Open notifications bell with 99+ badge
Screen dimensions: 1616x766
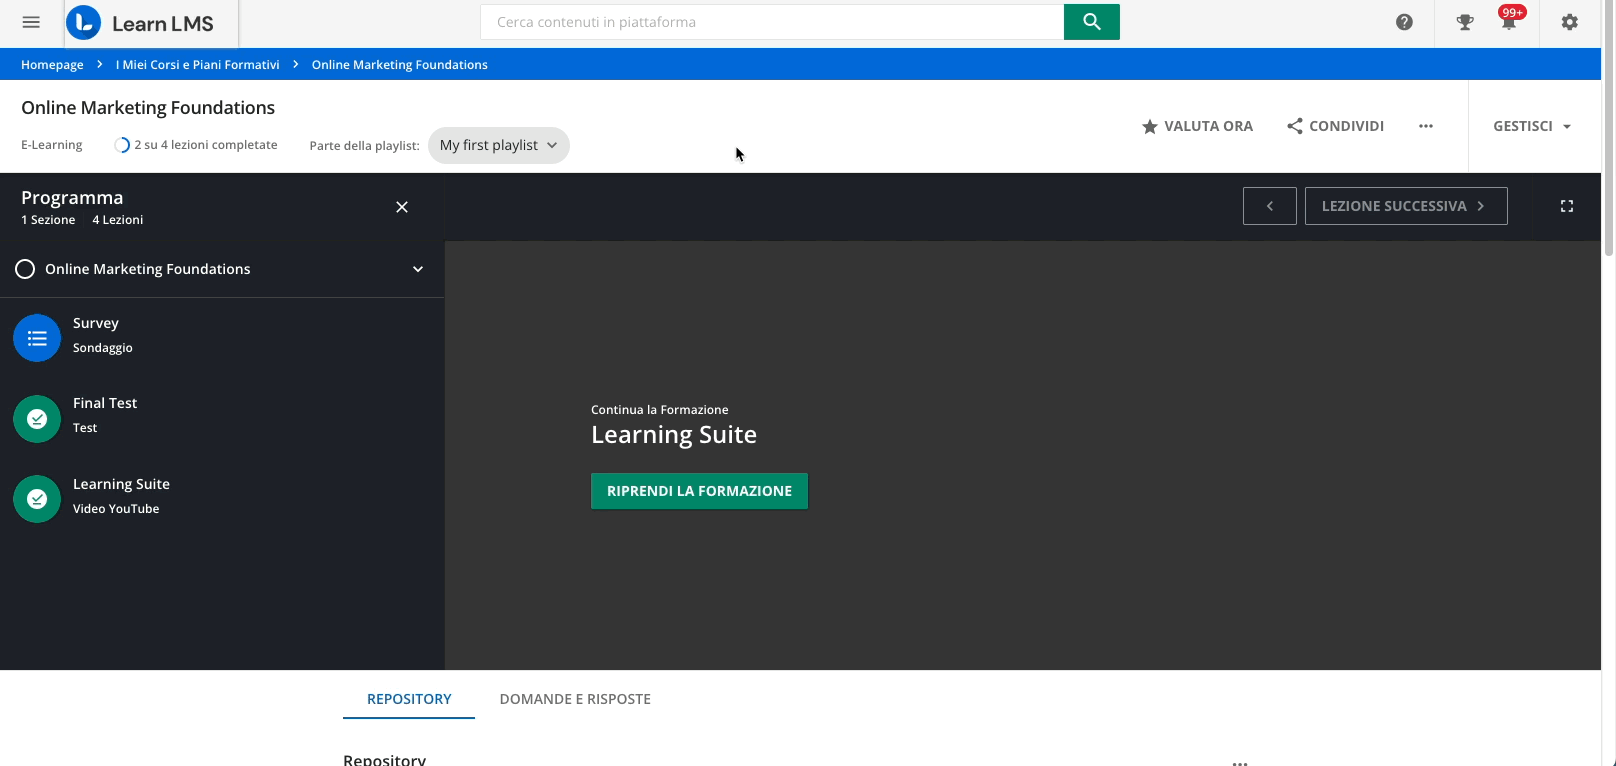[x=1509, y=20]
